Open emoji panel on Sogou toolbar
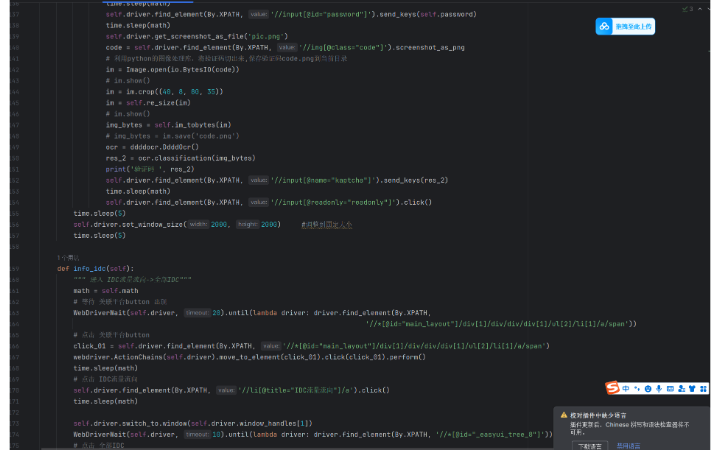The height and width of the screenshot is (450, 720). pos(648,389)
